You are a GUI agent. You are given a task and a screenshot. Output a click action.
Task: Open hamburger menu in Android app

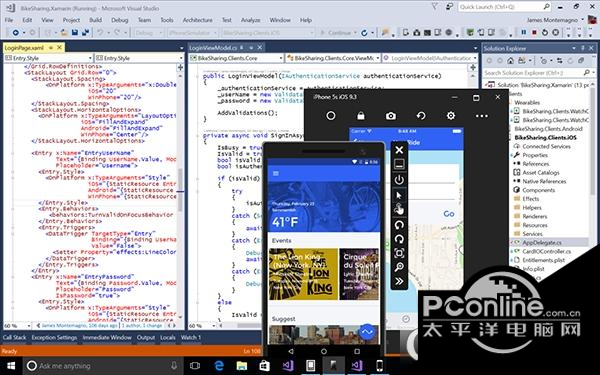[x=275, y=173]
